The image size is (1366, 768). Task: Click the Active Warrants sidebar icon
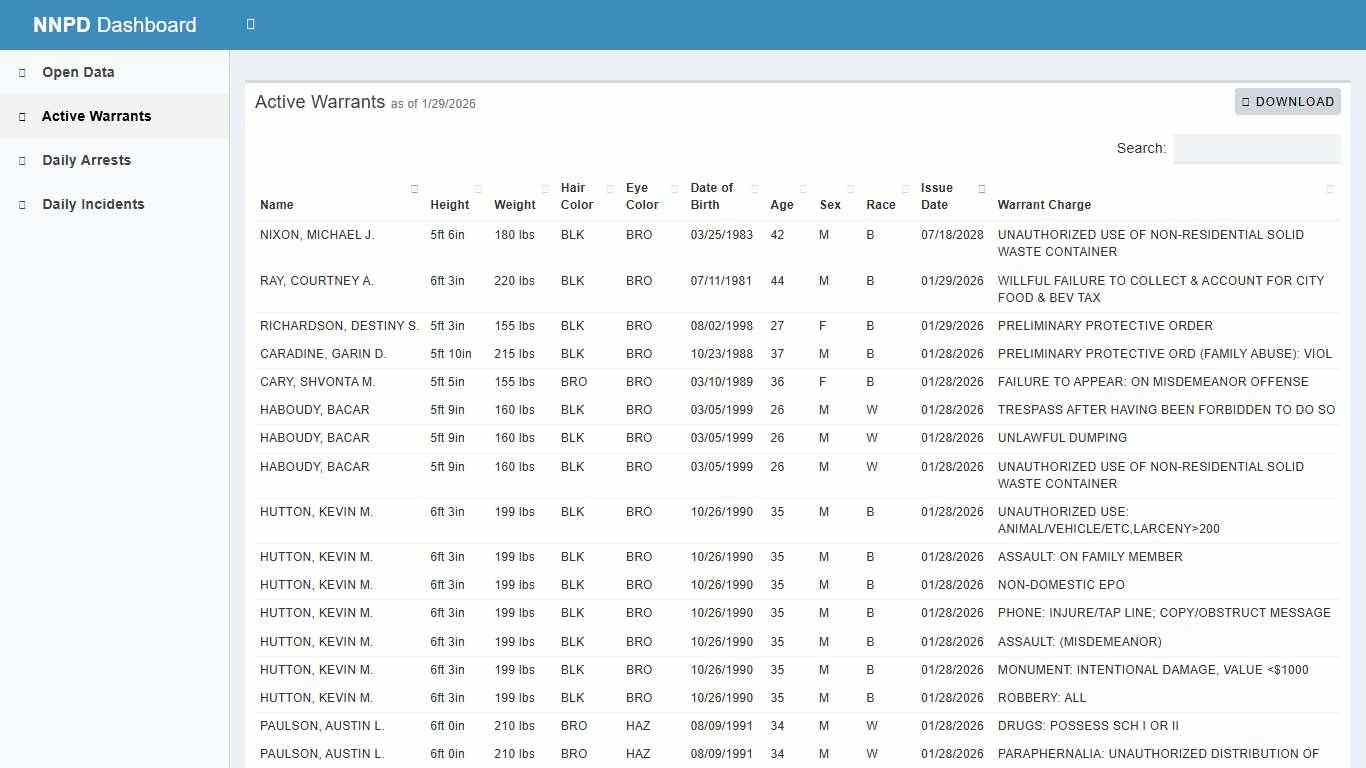coord(21,116)
